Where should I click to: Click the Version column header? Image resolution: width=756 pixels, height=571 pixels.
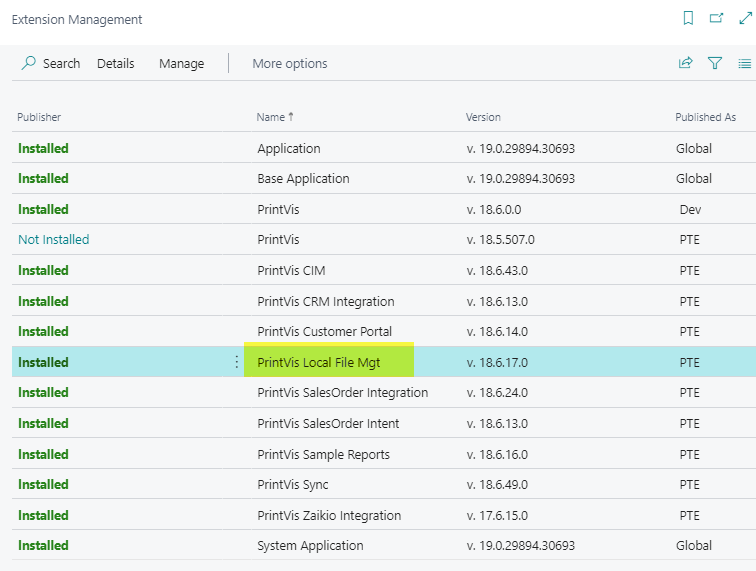coord(483,117)
